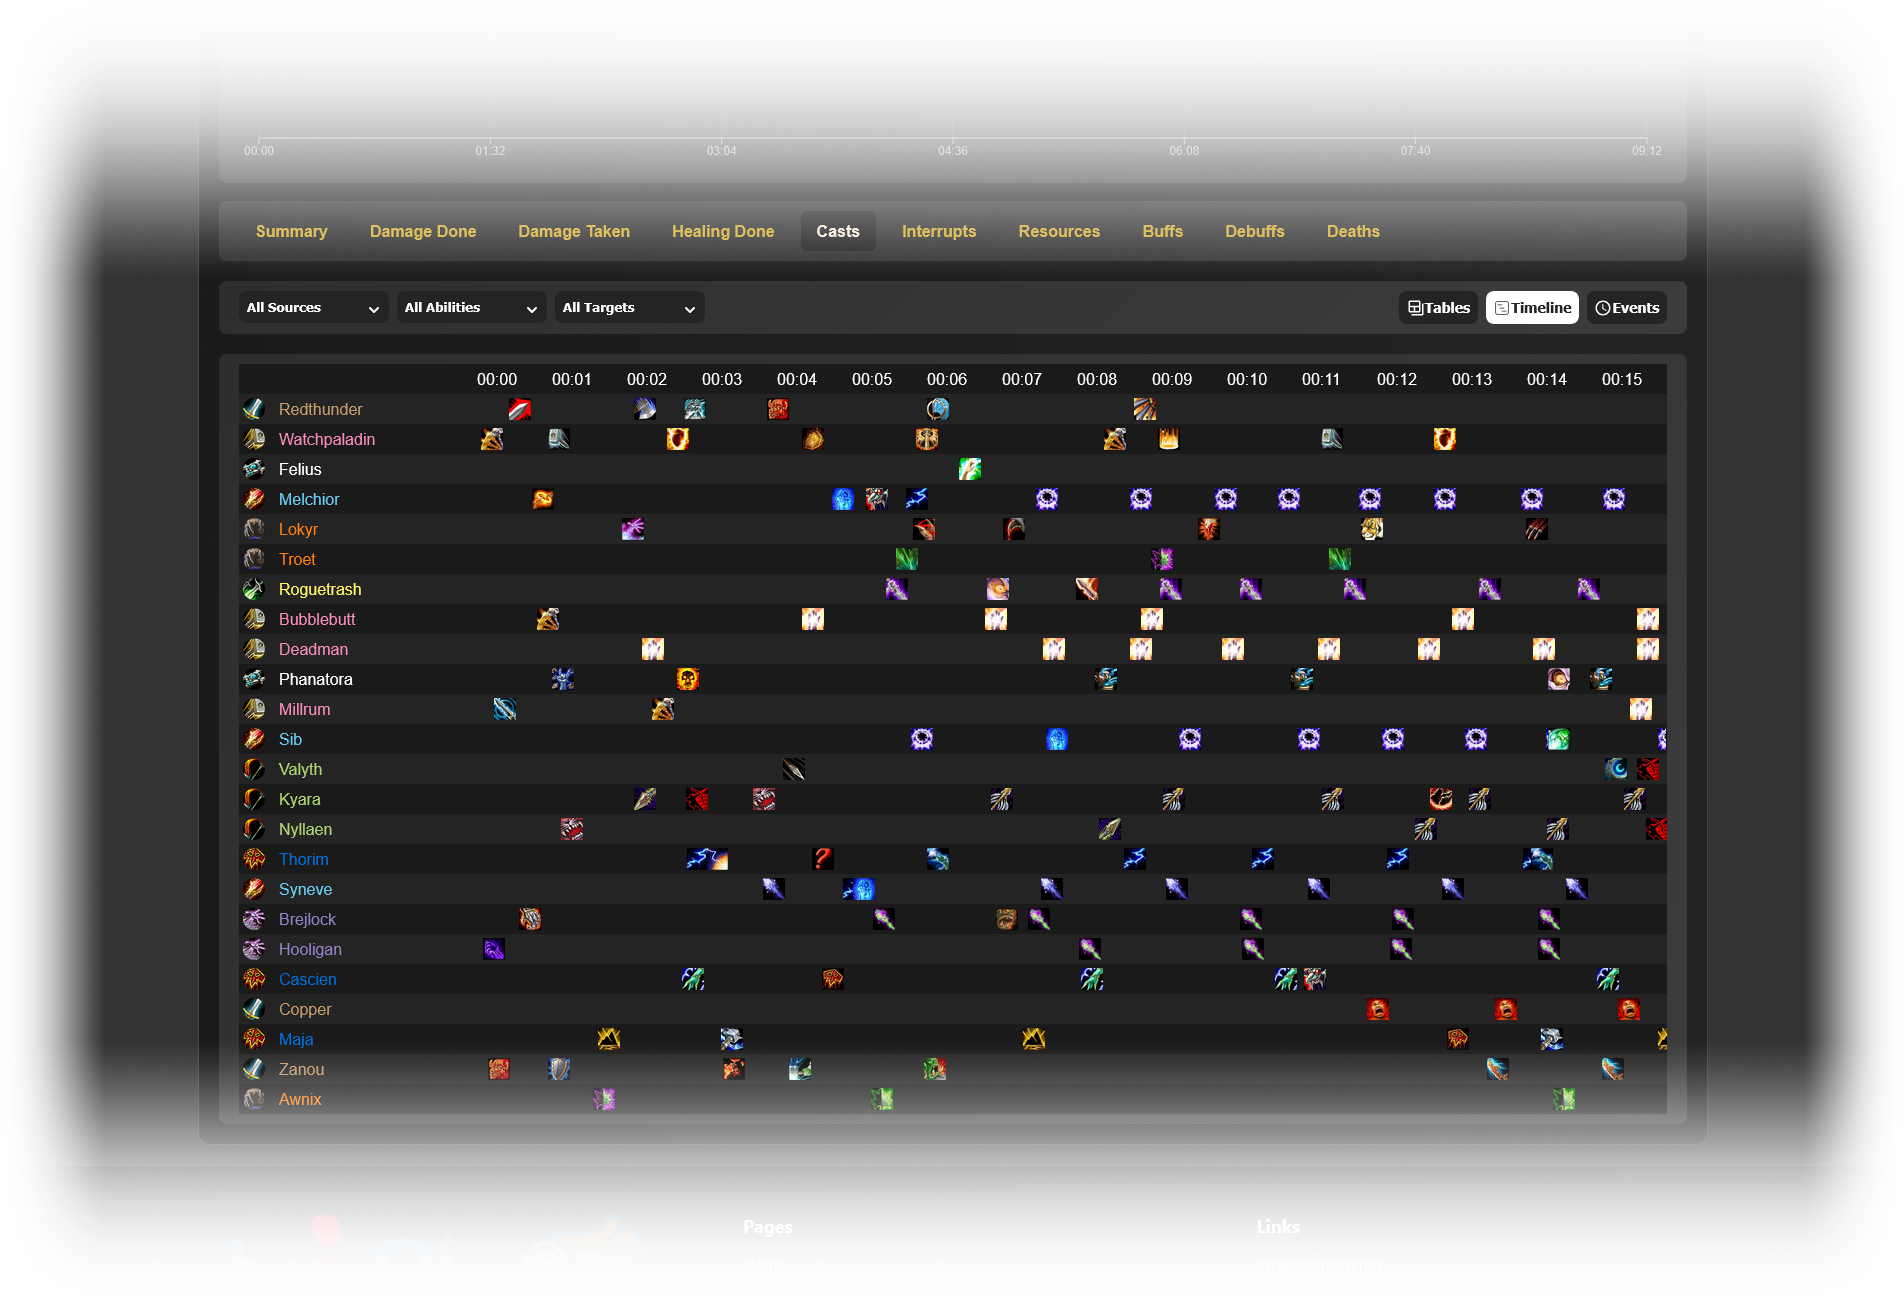
Task: Click the Thorim player name
Action: (304, 859)
